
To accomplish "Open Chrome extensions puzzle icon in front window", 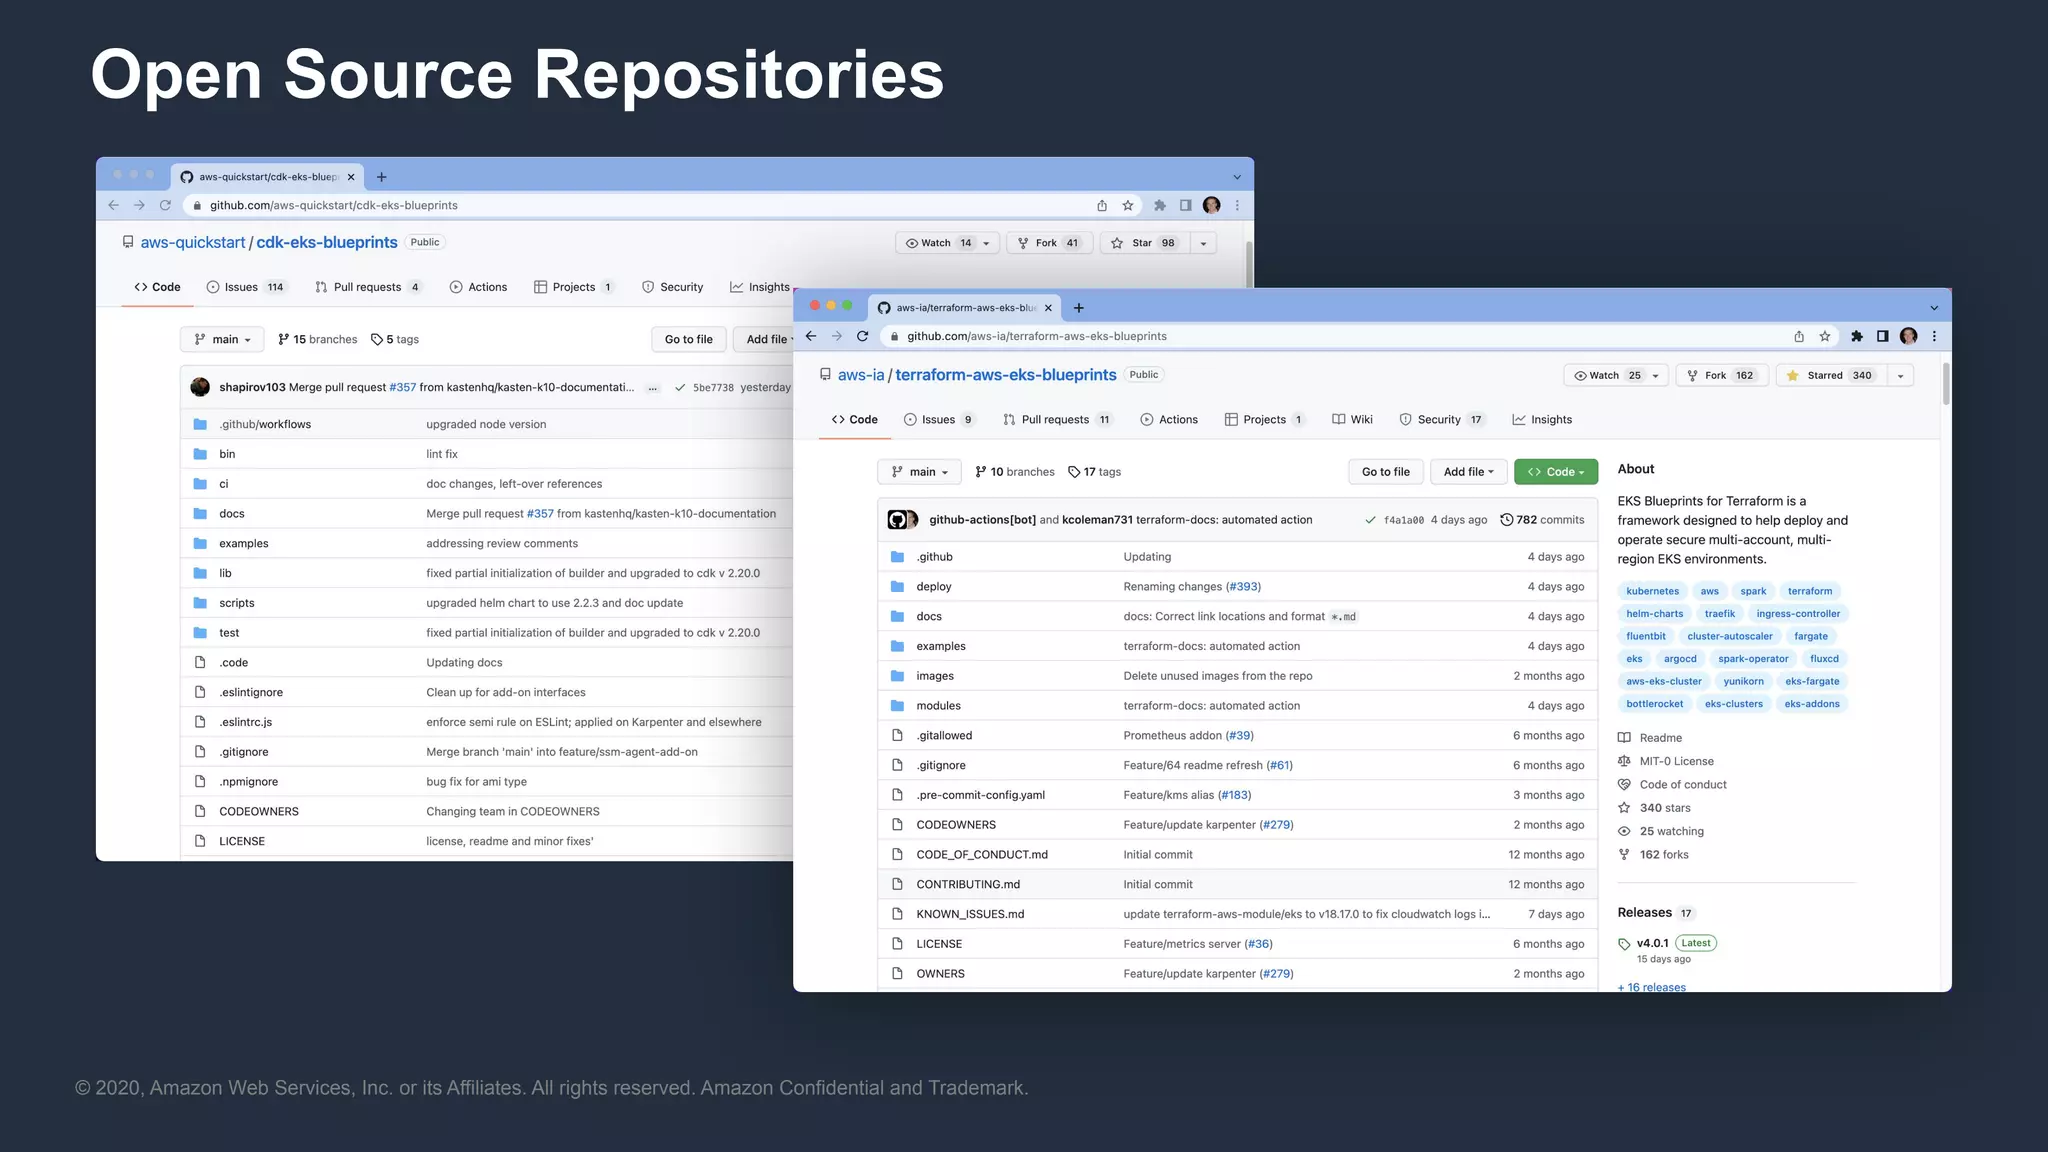I will click(1856, 336).
